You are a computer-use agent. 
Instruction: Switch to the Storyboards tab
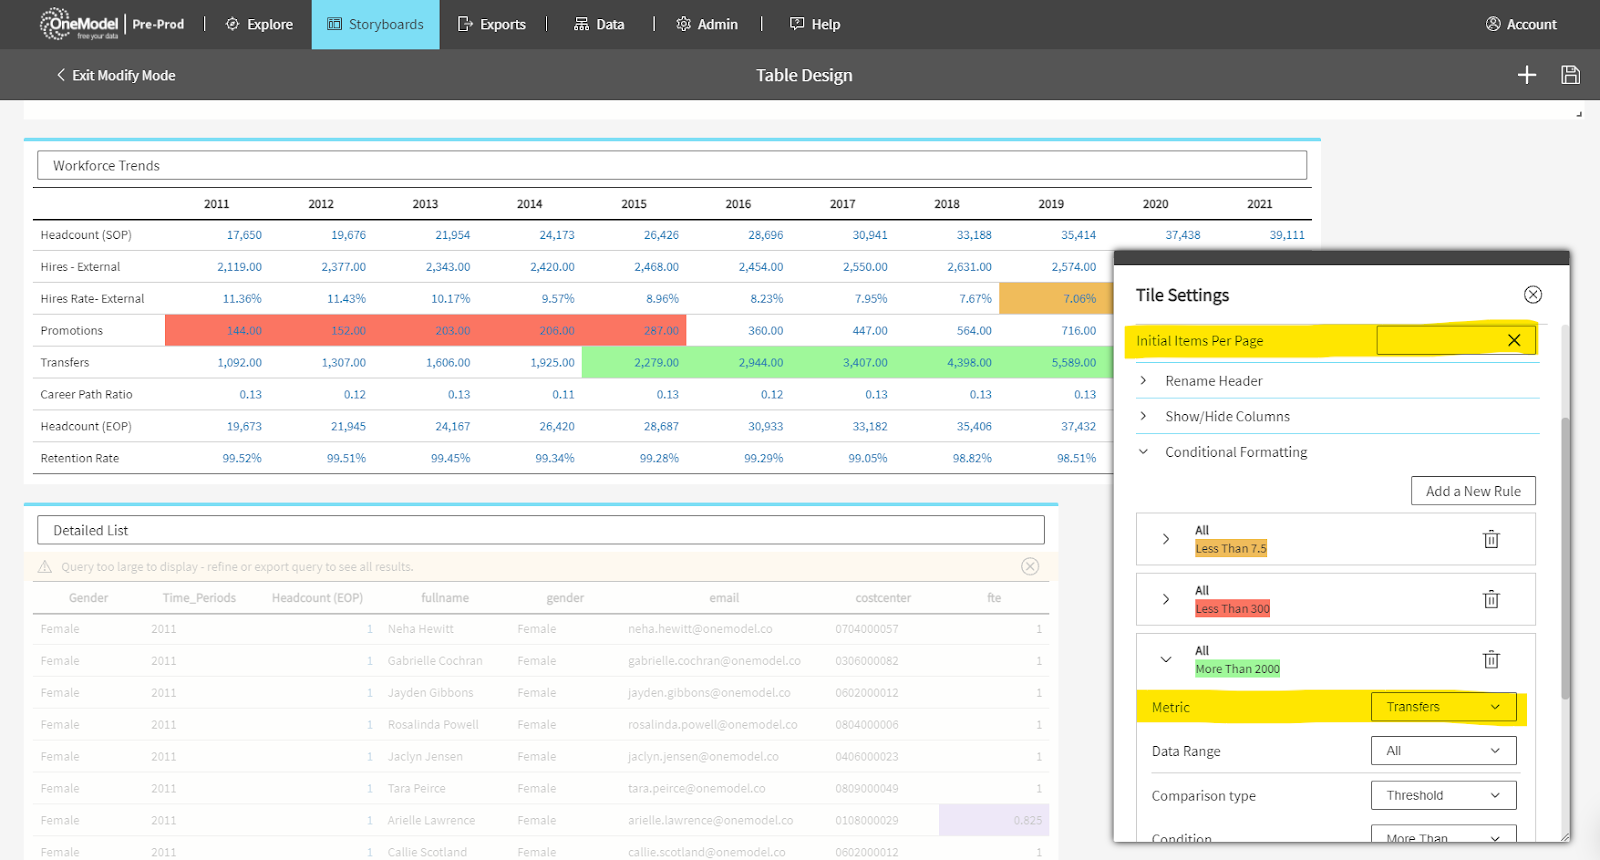(375, 24)
